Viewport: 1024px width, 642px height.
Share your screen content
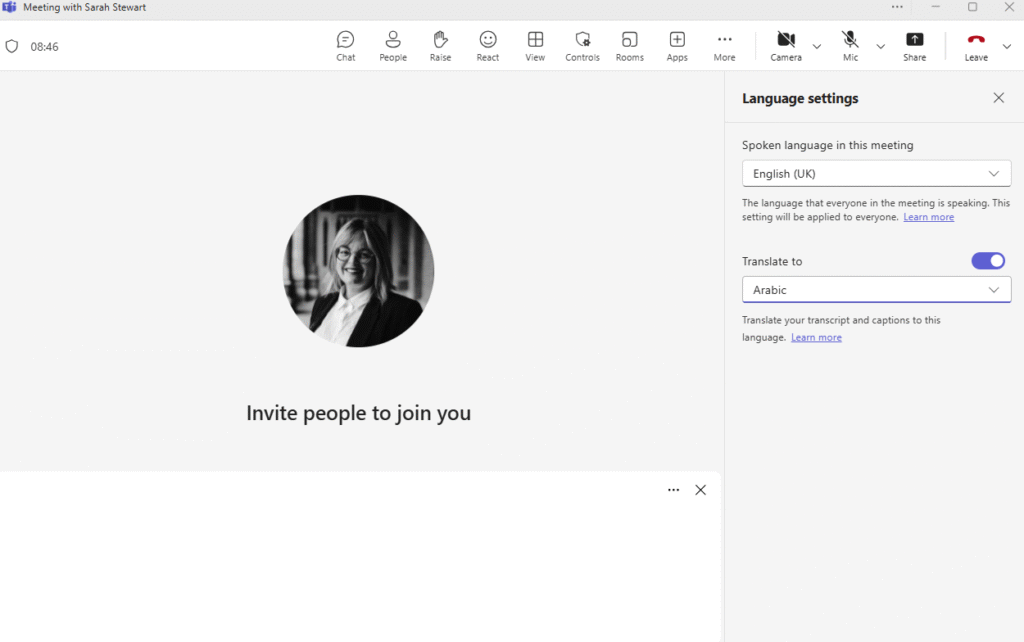click(914, 45)
